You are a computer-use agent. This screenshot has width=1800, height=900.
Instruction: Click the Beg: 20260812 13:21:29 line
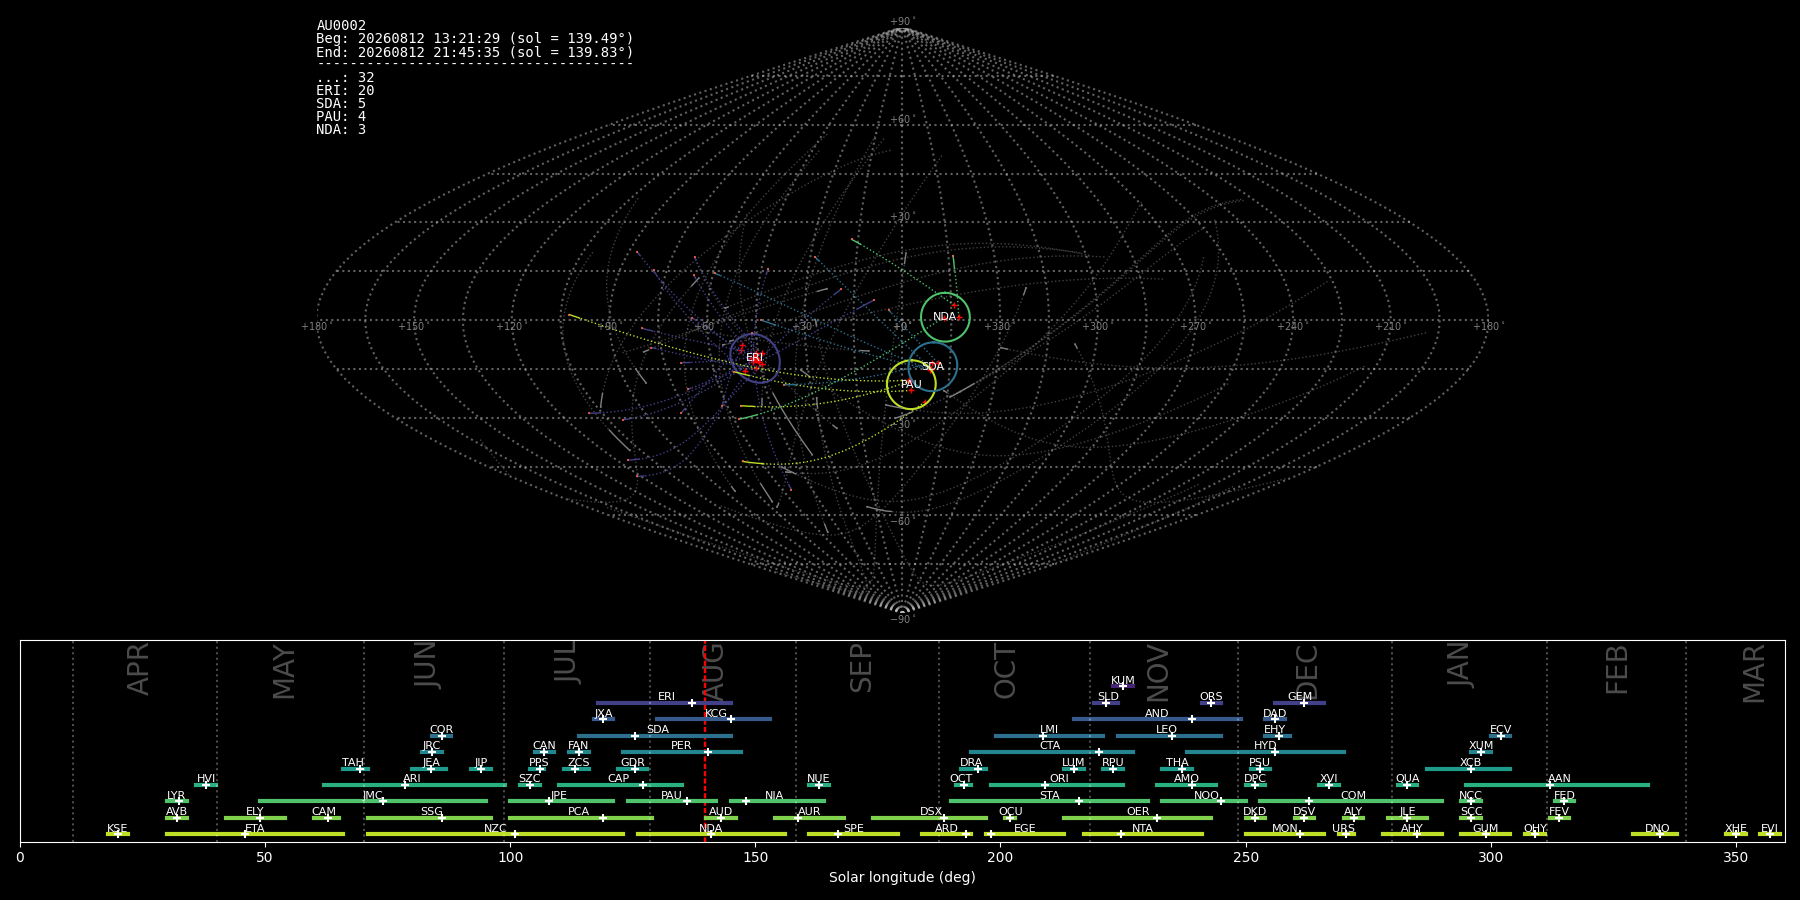[x=475, y=39]
